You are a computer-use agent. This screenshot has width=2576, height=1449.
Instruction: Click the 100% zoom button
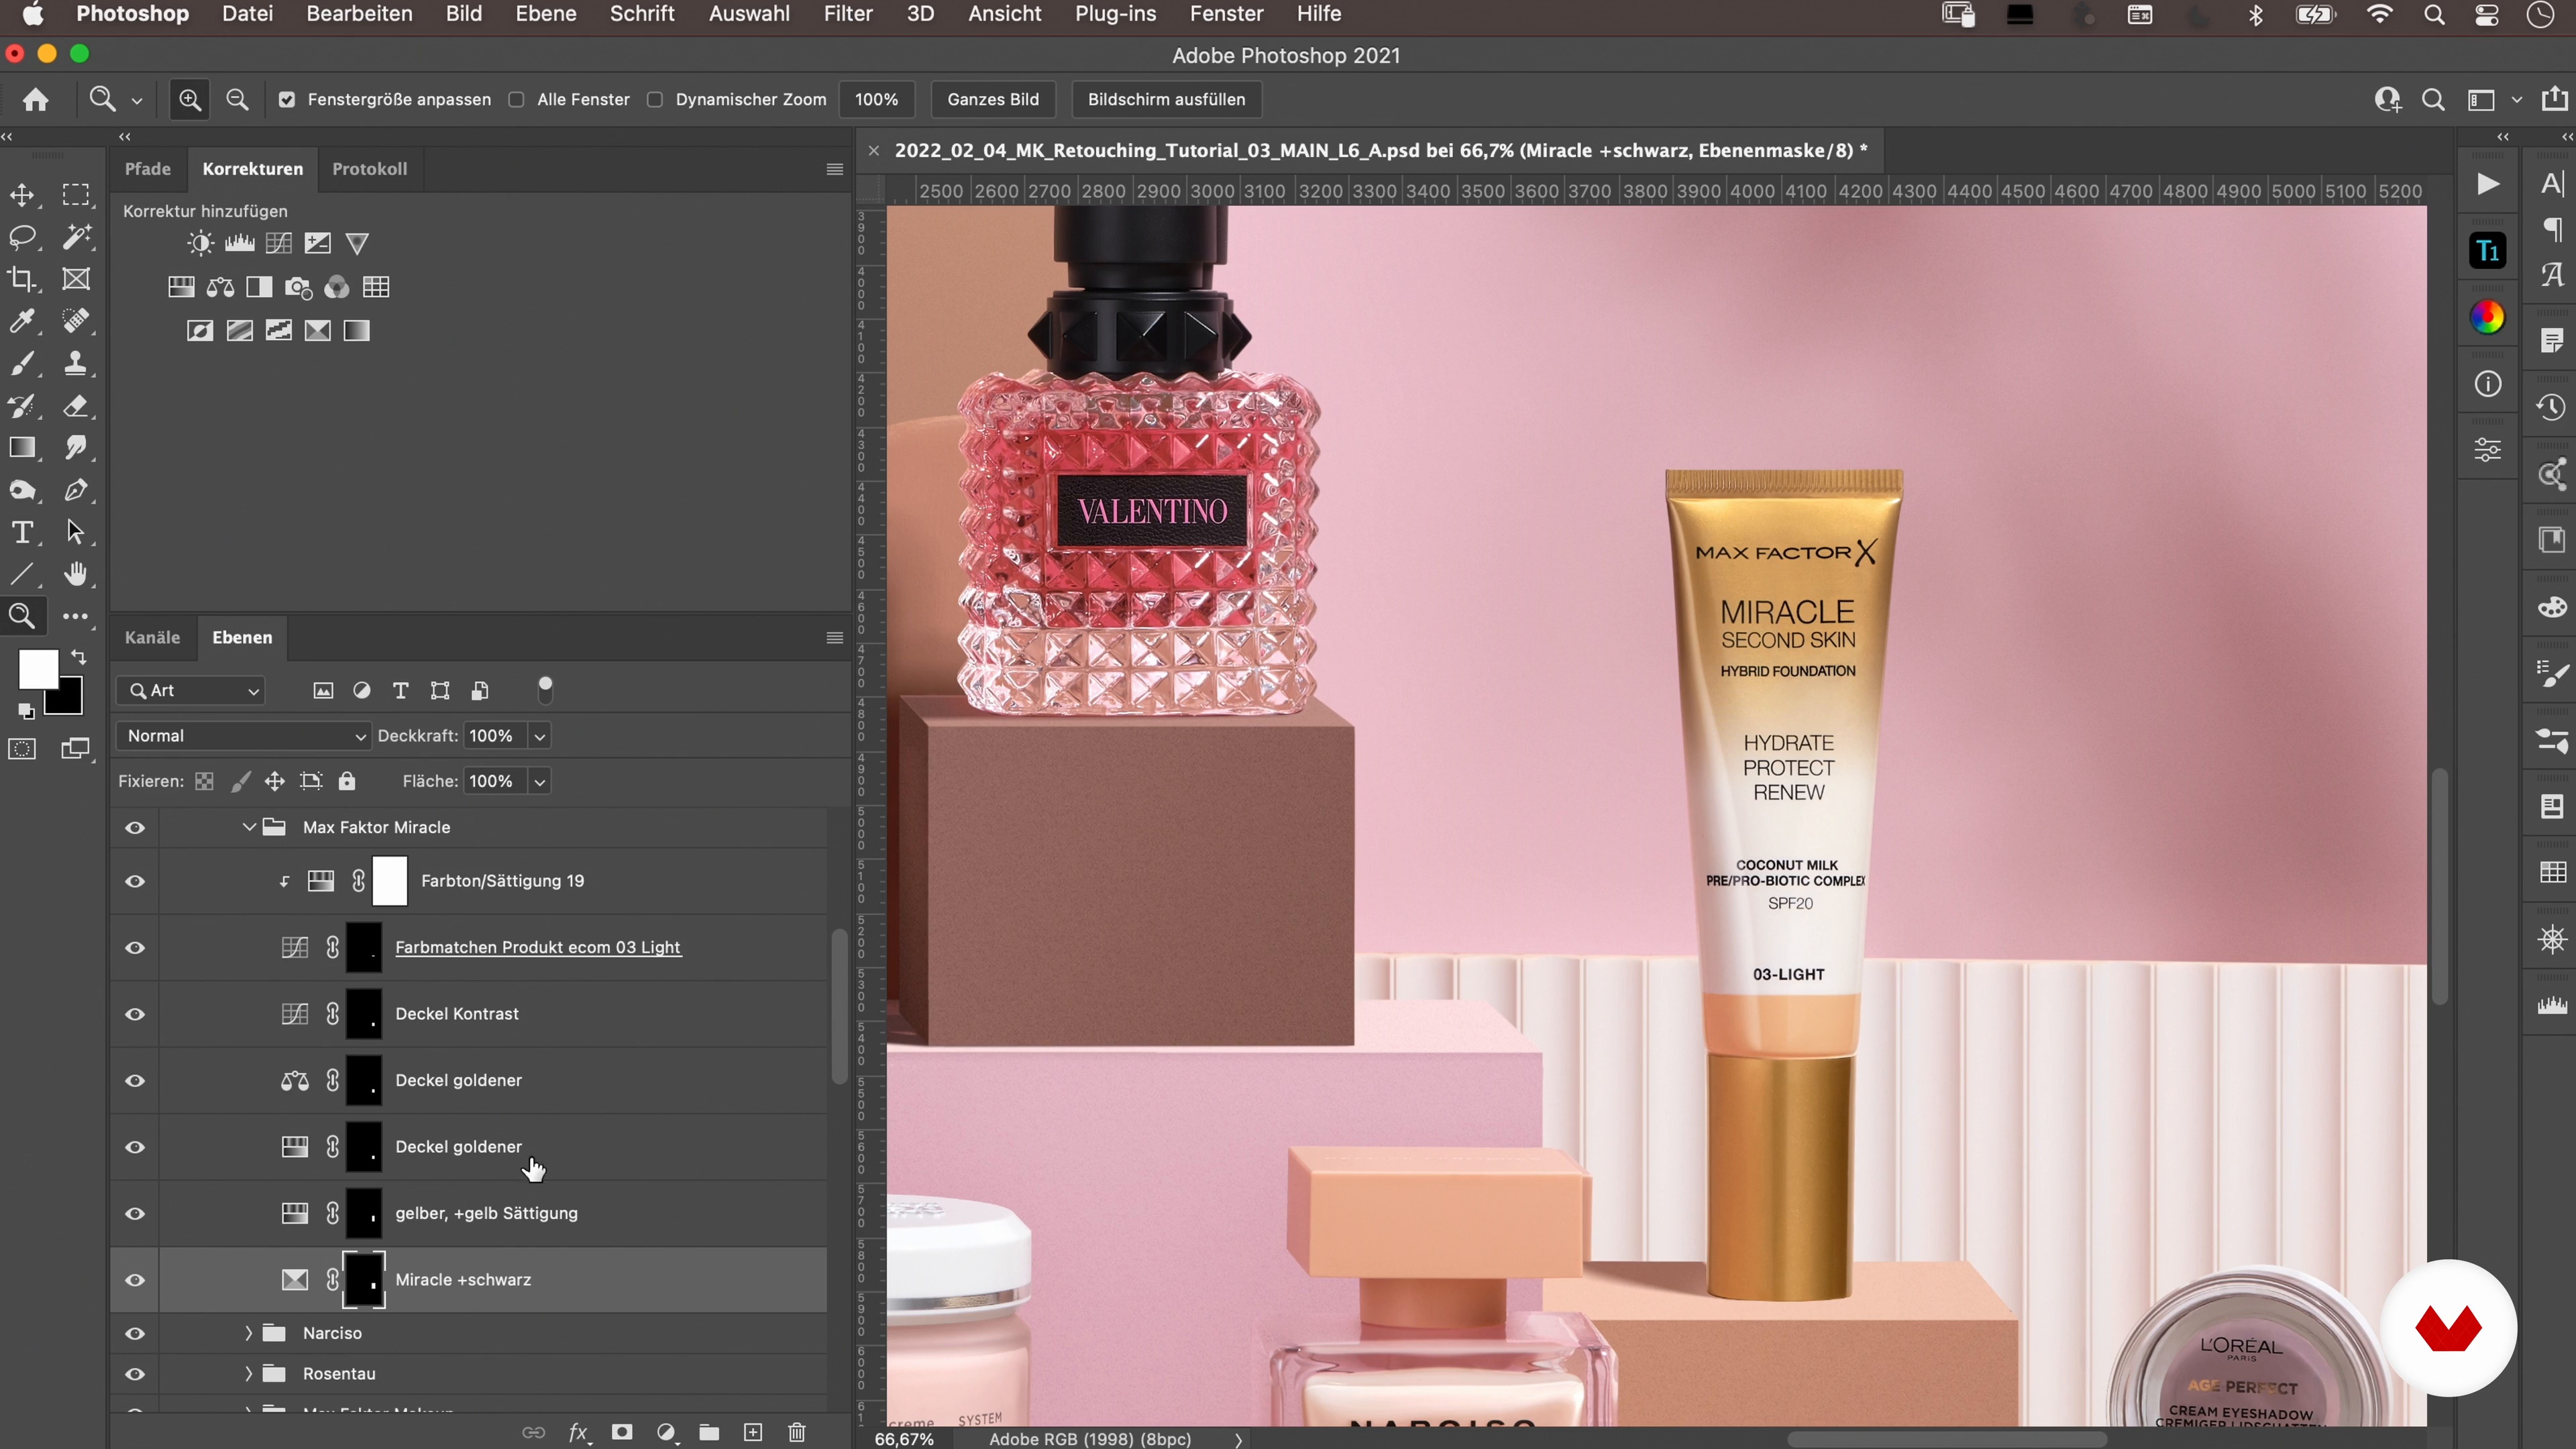[876, 99]
